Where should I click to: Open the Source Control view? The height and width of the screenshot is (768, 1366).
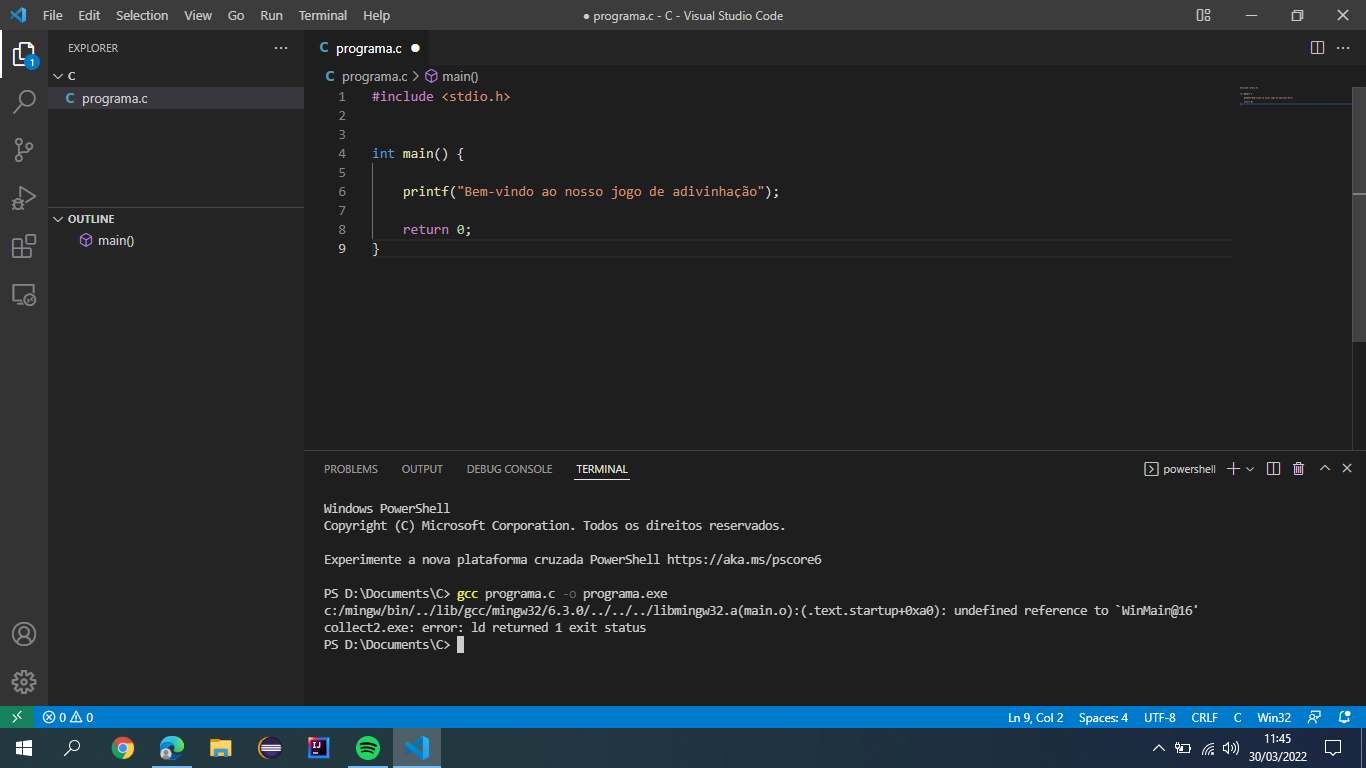24,150
